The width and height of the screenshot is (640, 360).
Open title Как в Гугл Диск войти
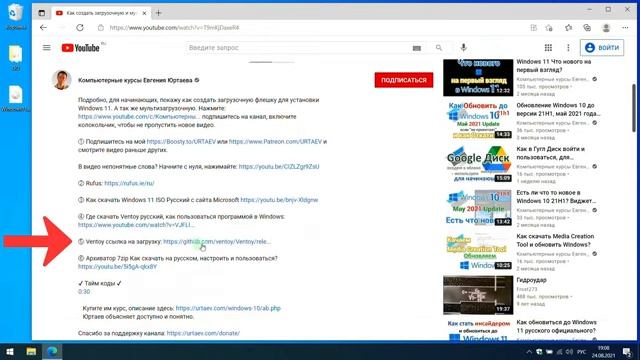pyautogui.click(x=551, y=153)
